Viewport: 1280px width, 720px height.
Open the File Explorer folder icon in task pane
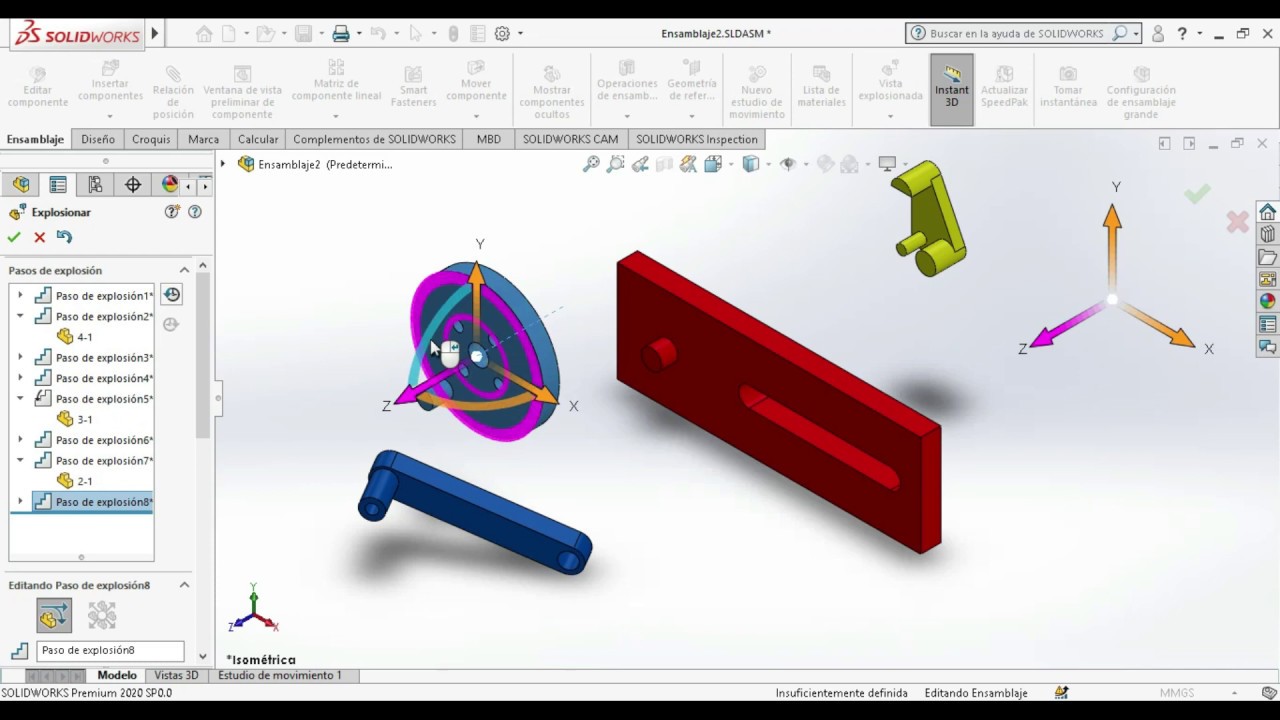click(x=1268, y=257)
